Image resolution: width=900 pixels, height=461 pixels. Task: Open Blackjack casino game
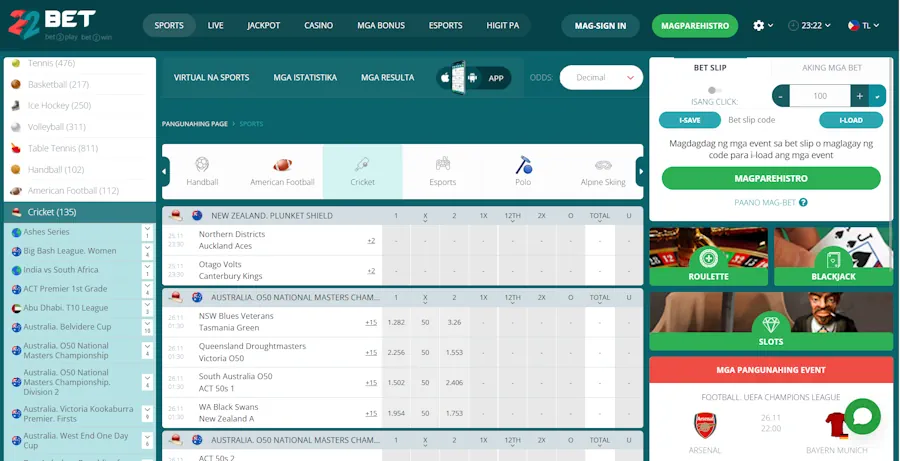[833, 257]
